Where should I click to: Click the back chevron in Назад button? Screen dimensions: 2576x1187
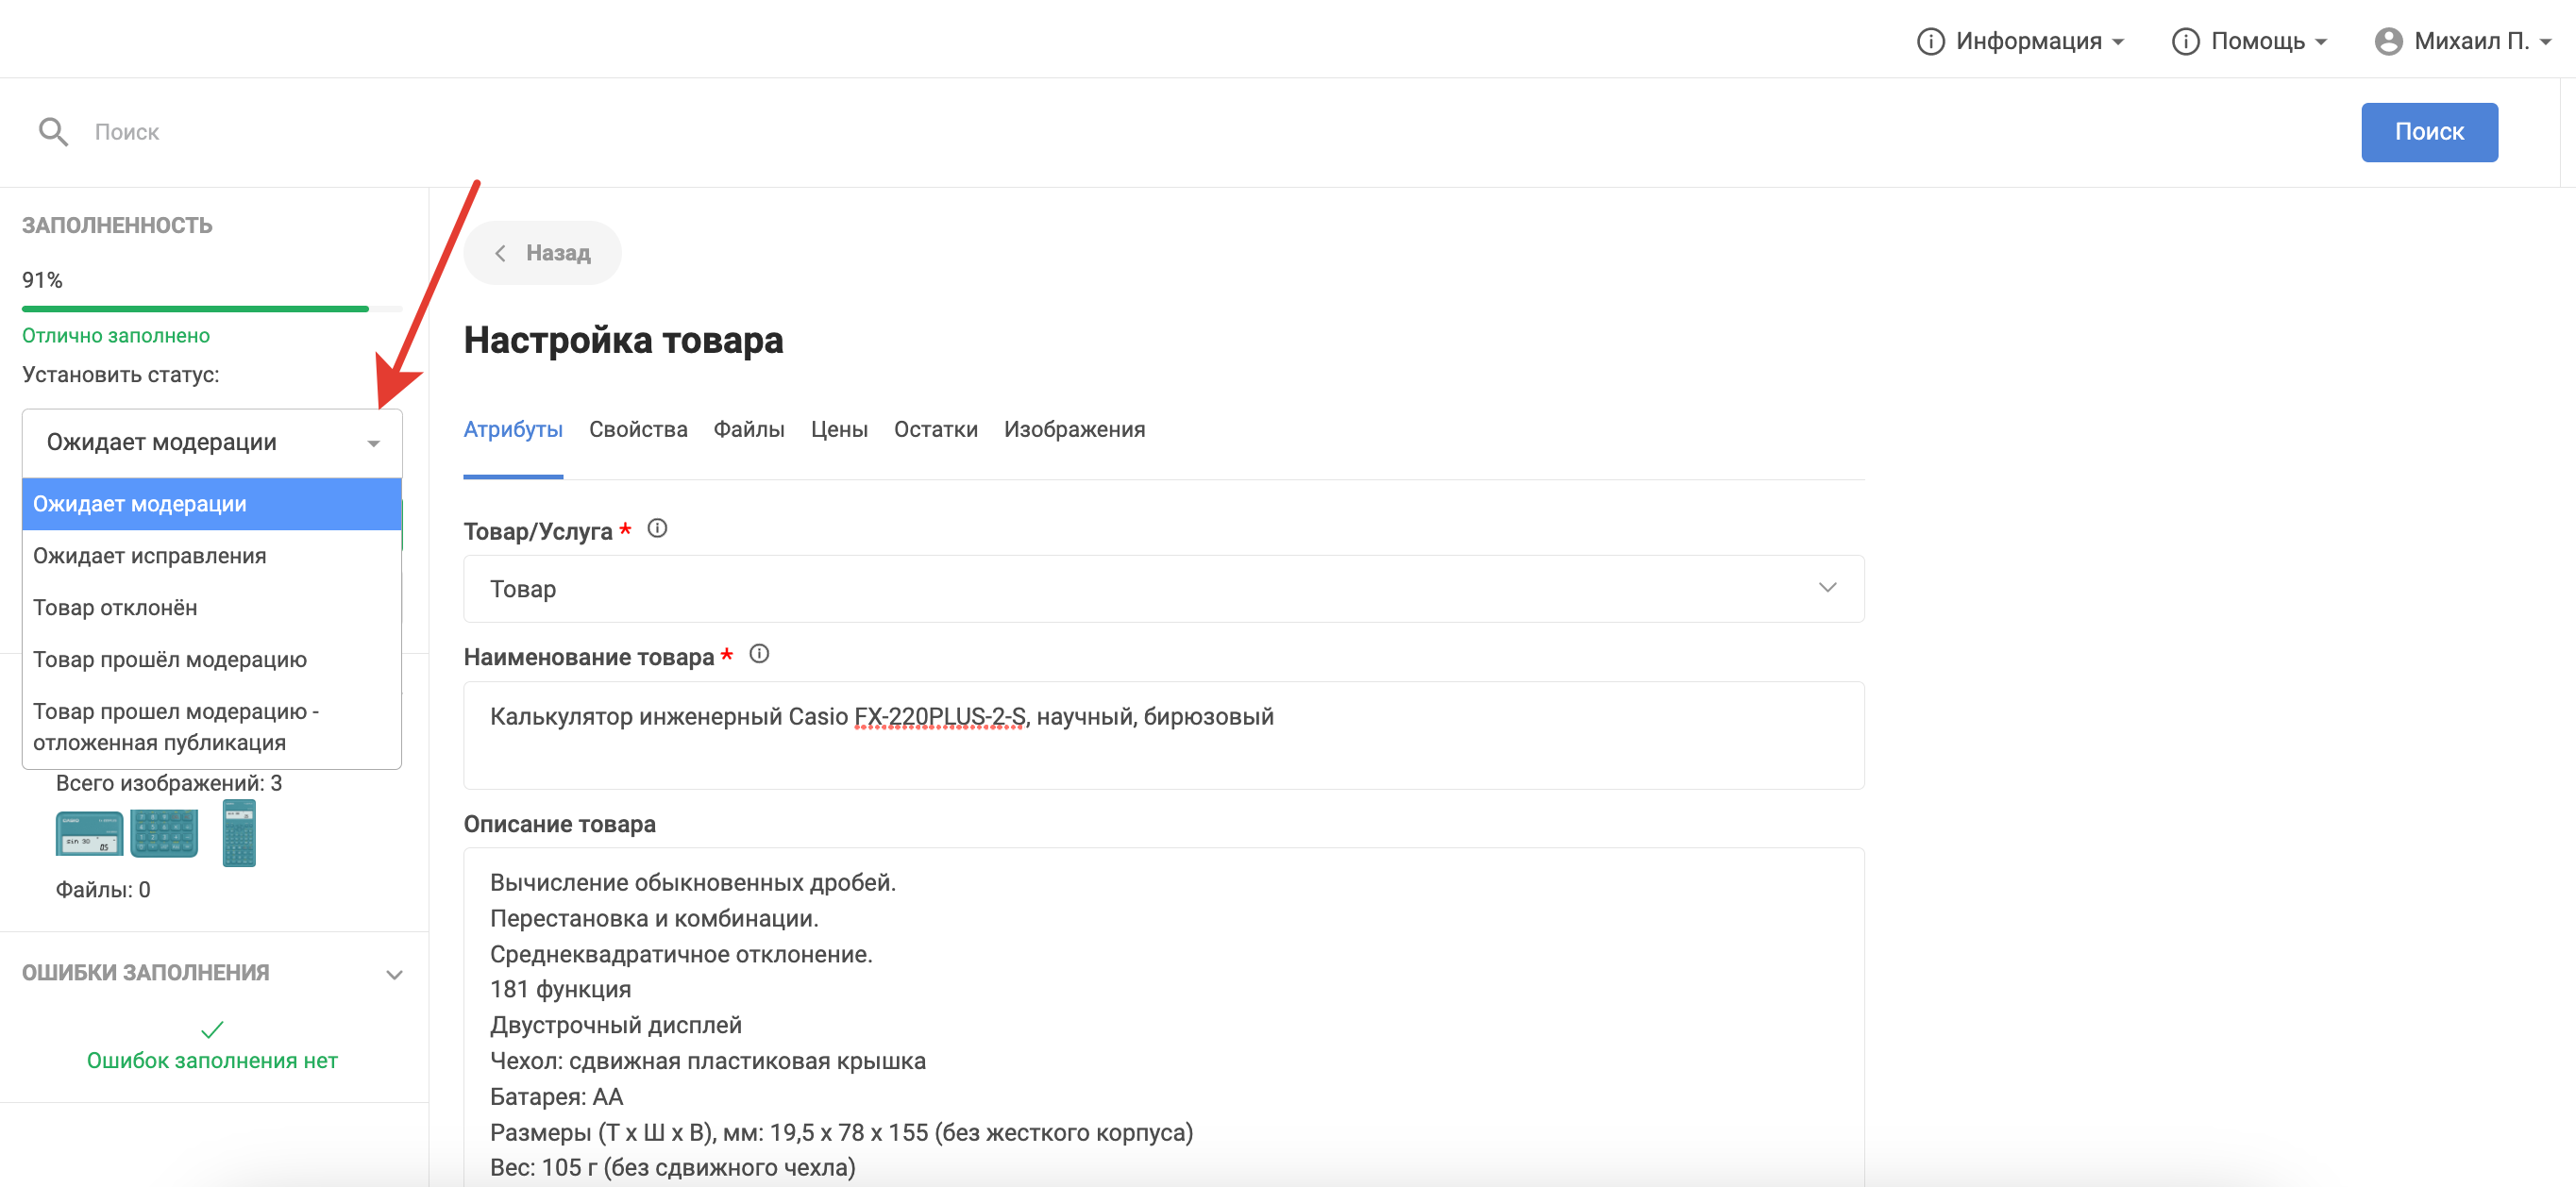[500, 253]
